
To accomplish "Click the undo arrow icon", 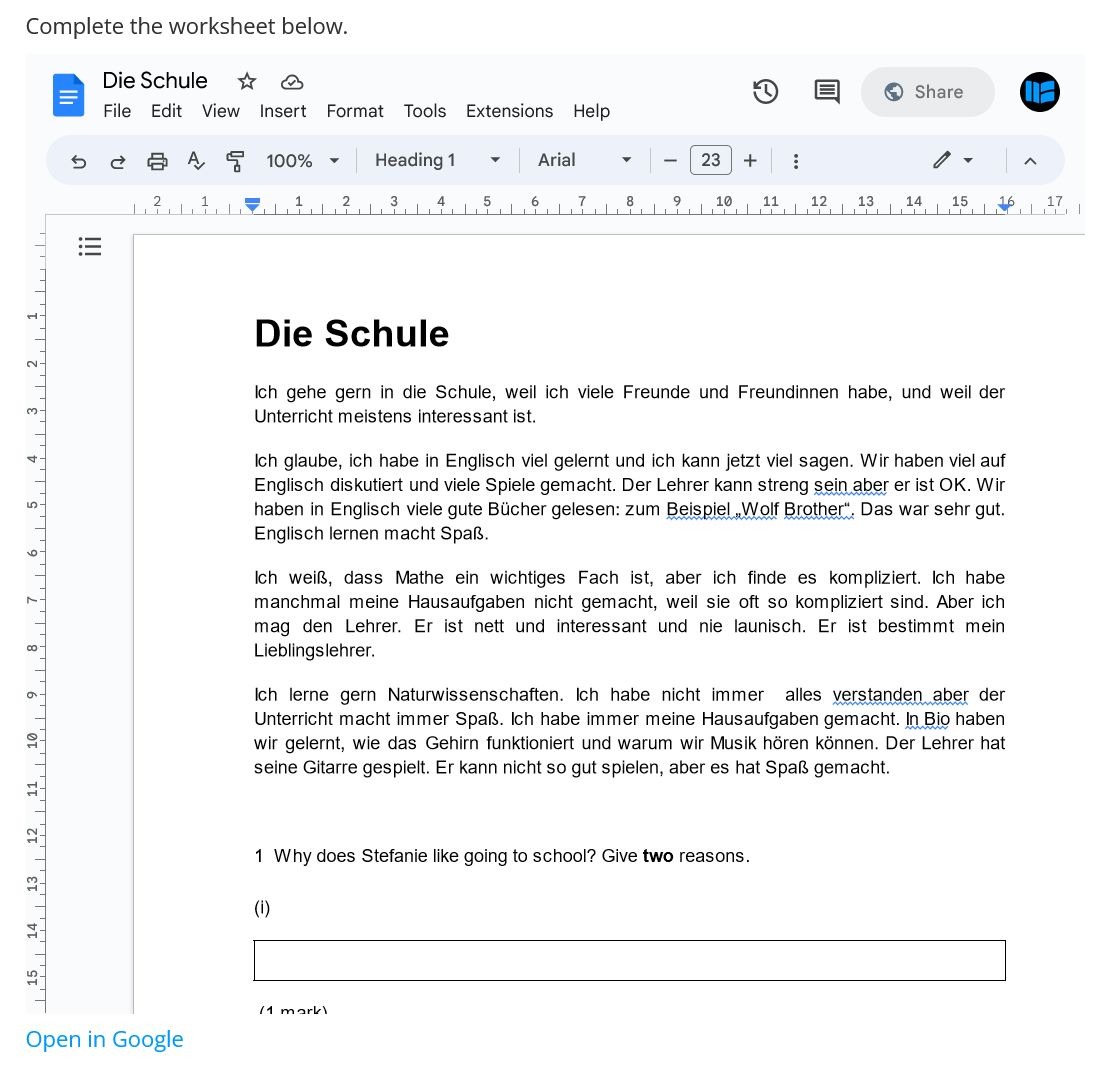I will [79, 161].
